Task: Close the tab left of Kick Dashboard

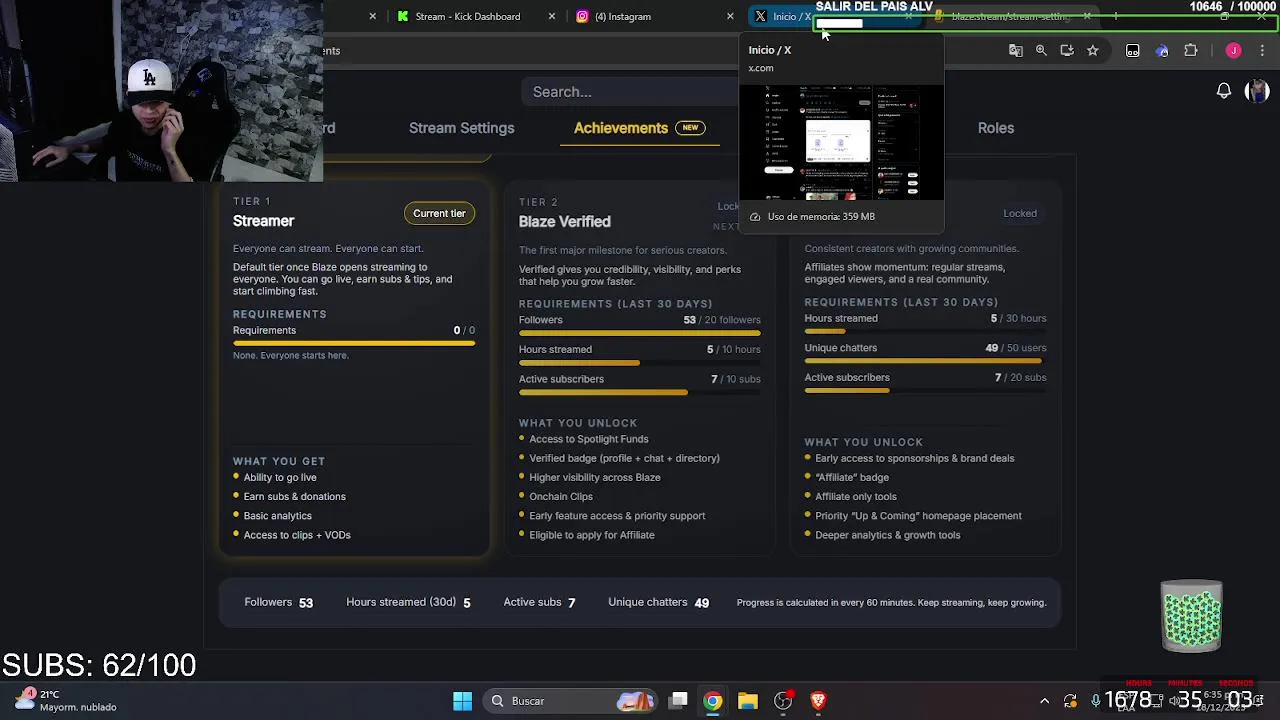Action: pos(372,16)
